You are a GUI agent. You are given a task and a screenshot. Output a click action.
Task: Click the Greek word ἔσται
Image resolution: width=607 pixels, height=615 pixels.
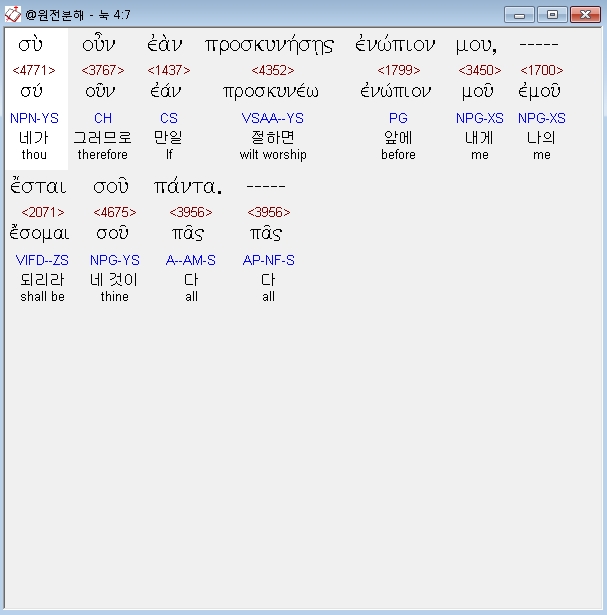click(x=38, y=186)
